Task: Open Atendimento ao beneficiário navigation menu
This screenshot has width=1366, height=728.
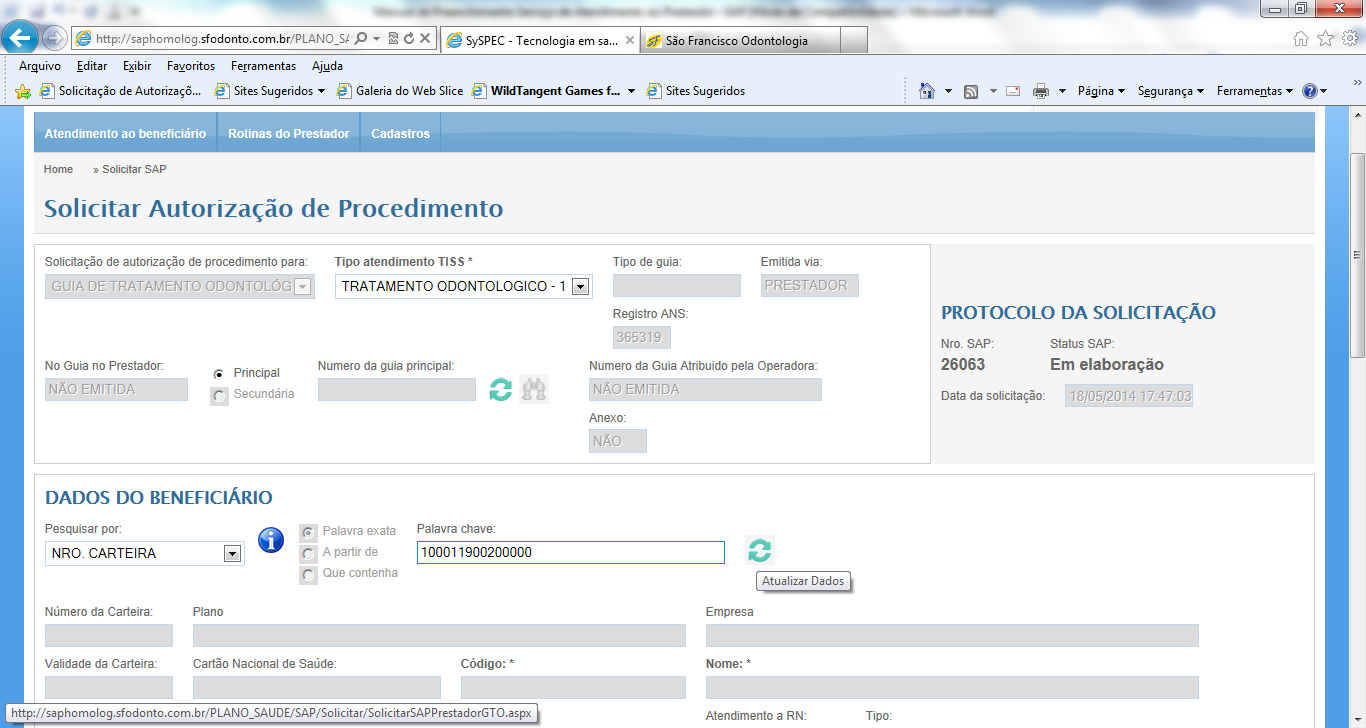Action: point(125,133)
